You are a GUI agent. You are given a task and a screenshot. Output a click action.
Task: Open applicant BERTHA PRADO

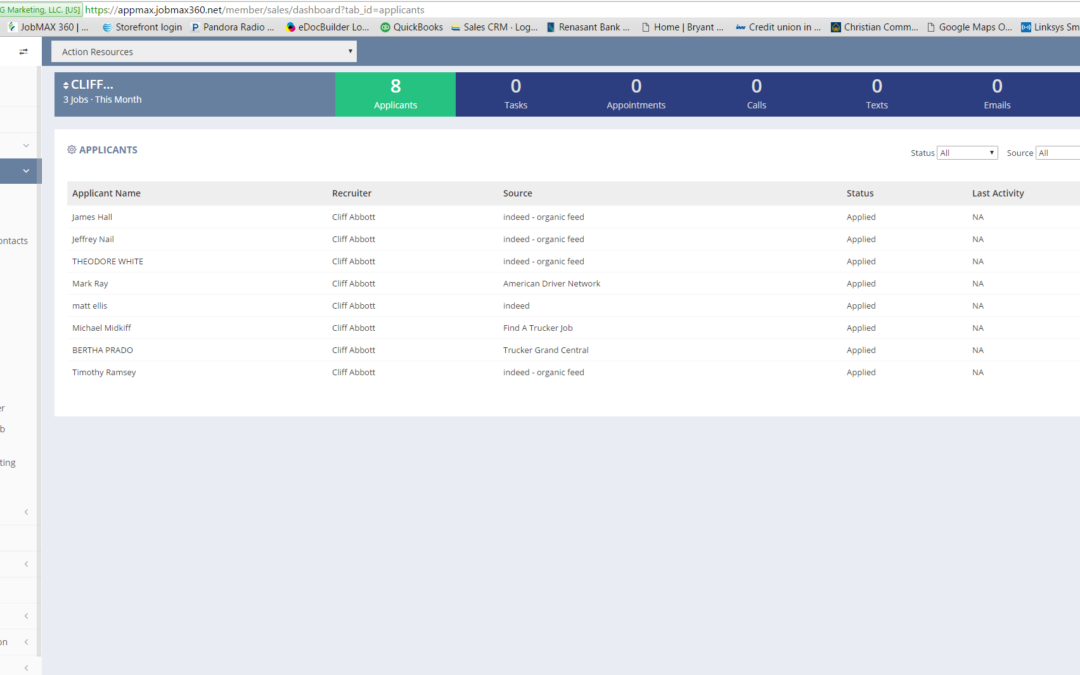[x=102, y=350]
